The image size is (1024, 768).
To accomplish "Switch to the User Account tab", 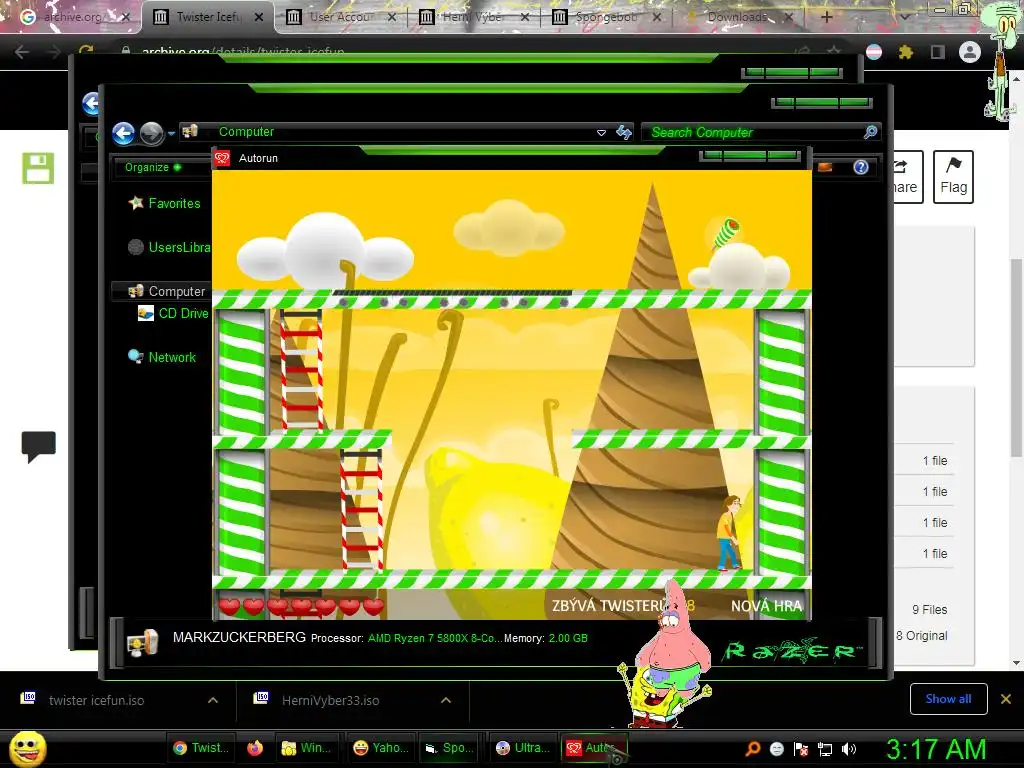I will 343,17.
